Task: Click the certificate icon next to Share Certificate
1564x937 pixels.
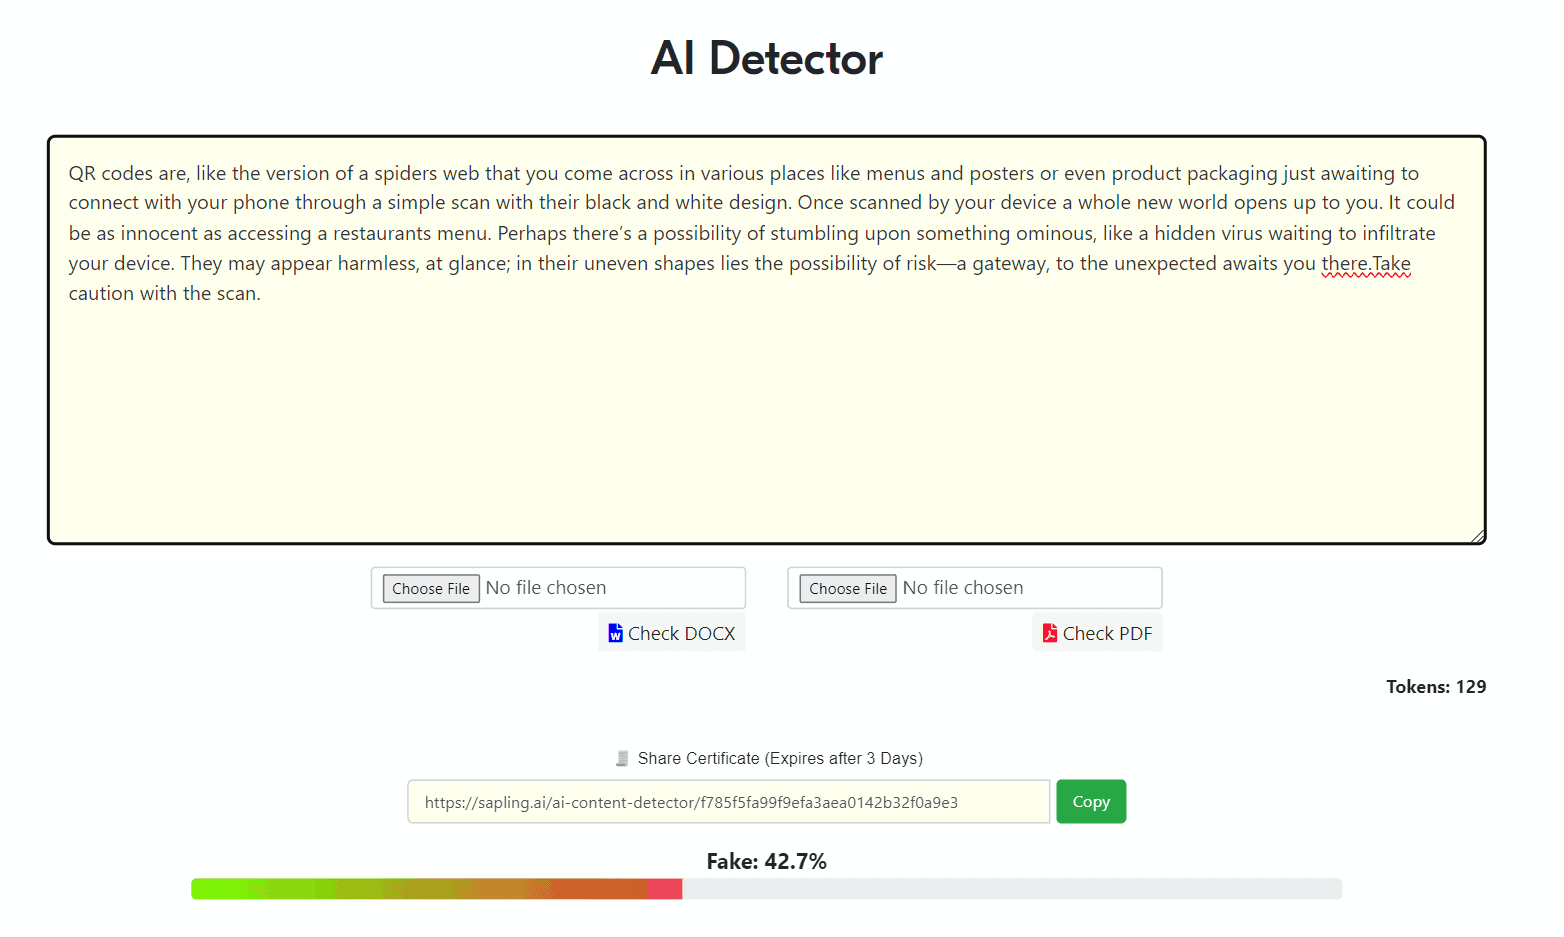Action: pyautogui.click(x=622, y=758)
